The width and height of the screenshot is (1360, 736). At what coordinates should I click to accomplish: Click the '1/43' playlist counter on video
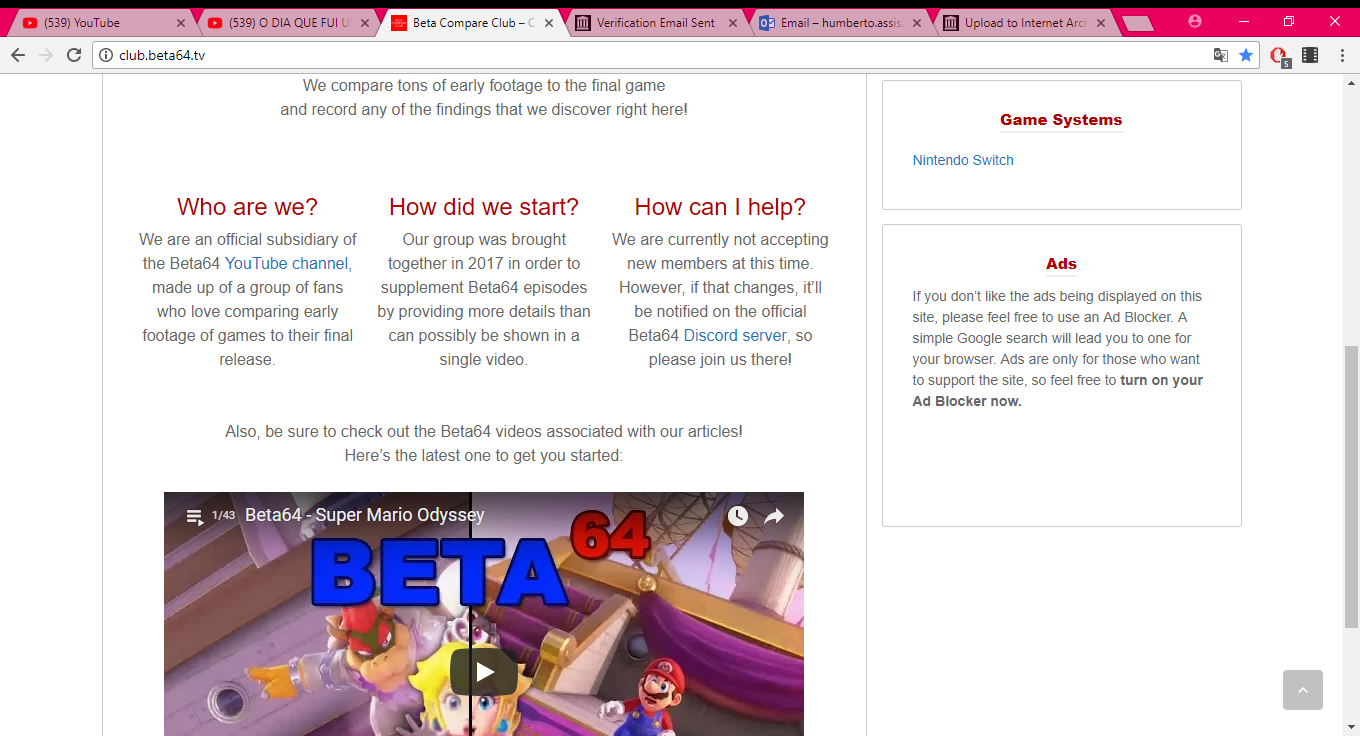[x=224, y=516]
